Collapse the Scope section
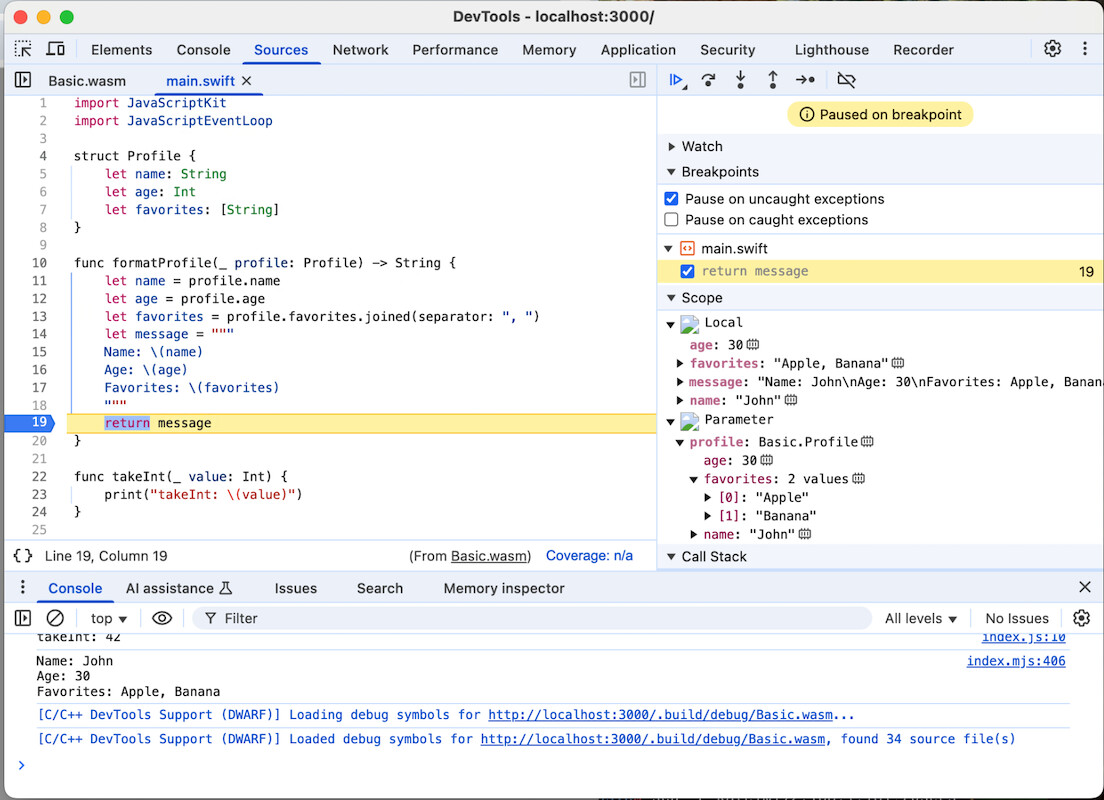 tap(671, 298)
